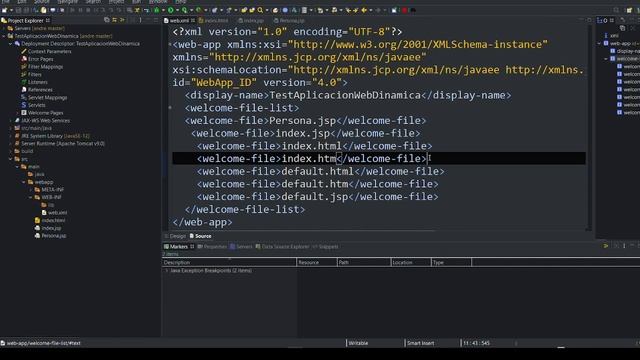Expand Server Runtime Apache Tomcat node

(x=10, y=144)
